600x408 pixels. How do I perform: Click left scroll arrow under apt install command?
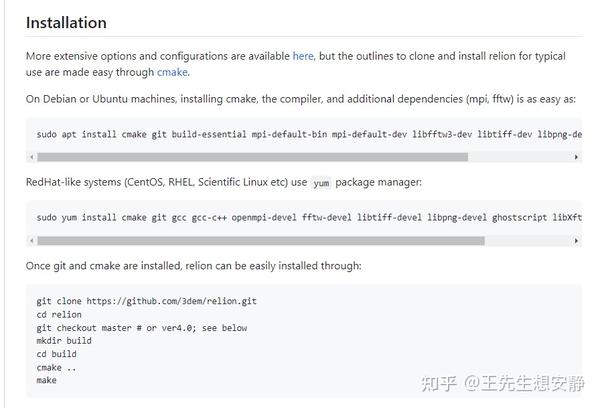click(x=32, y=157)
